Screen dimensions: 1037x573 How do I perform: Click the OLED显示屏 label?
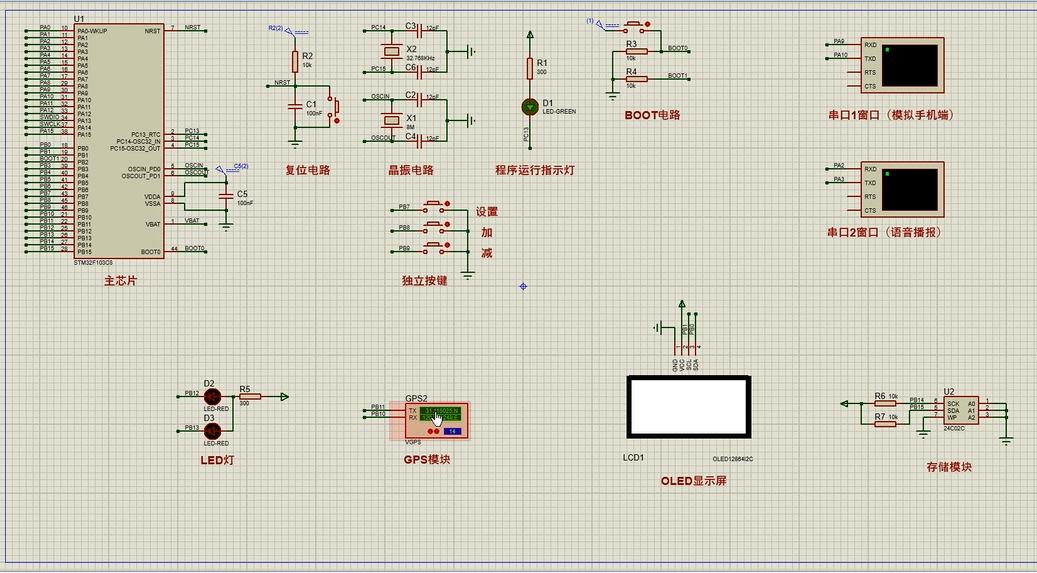[x=694, y=481]
